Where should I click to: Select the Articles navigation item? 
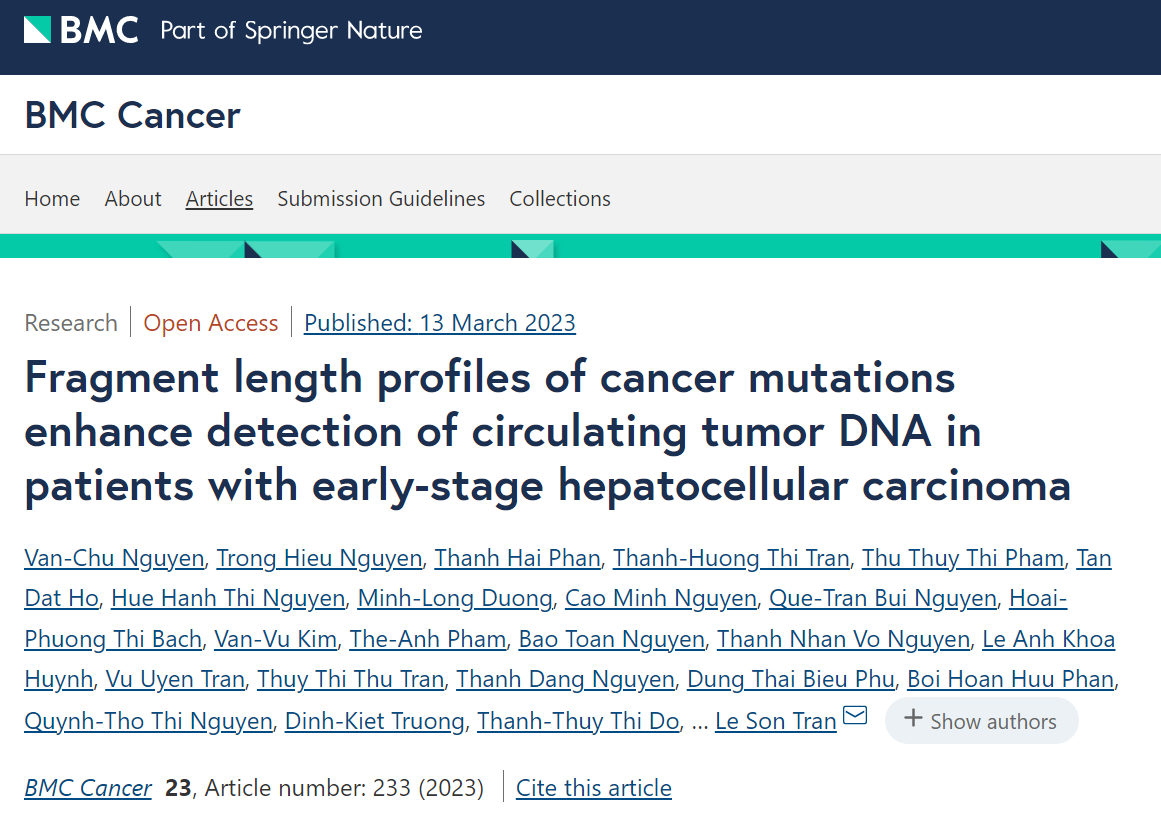pyautogui.click(x=219, y=198)
